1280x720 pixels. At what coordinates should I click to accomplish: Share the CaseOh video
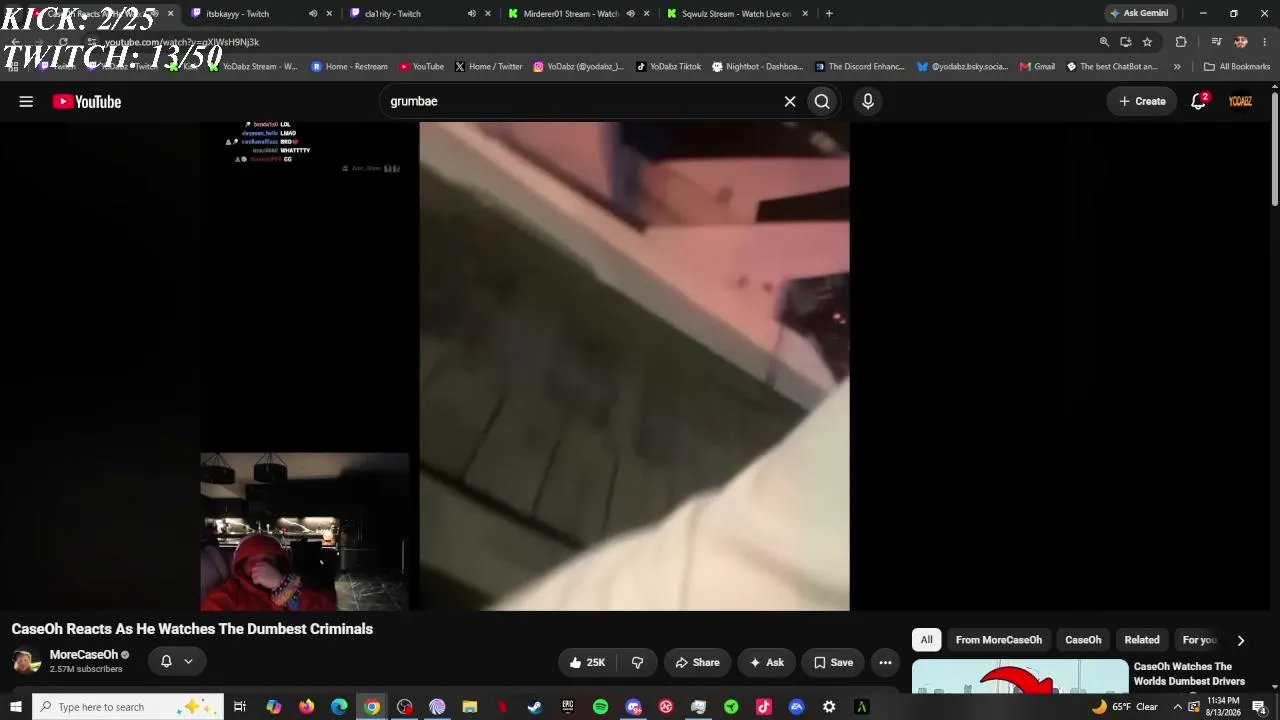click(x=697, y=662)
